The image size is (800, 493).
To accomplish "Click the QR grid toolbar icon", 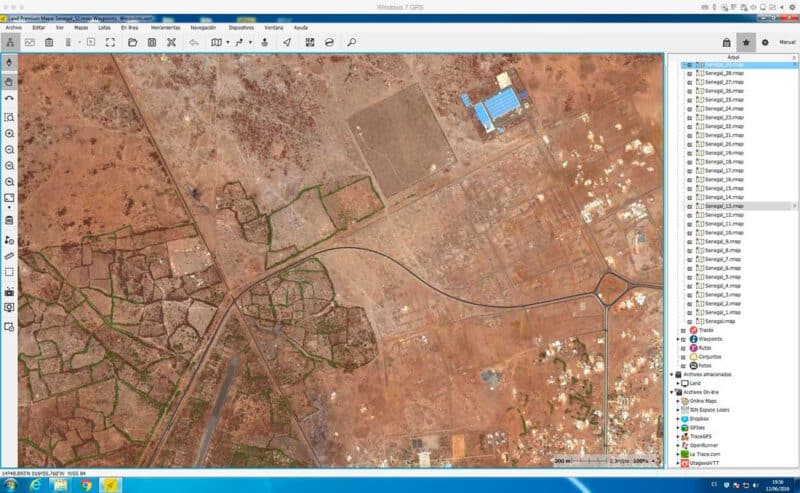I will pyautogui.click(x=310, y=42).
